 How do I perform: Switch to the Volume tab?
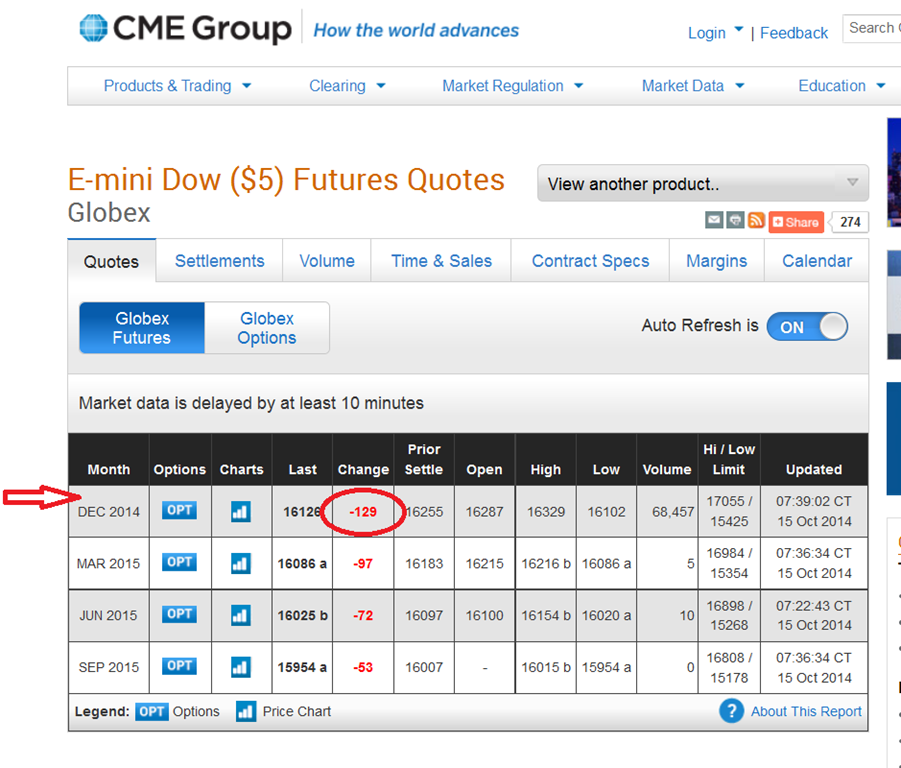click(x=327, y=261)
